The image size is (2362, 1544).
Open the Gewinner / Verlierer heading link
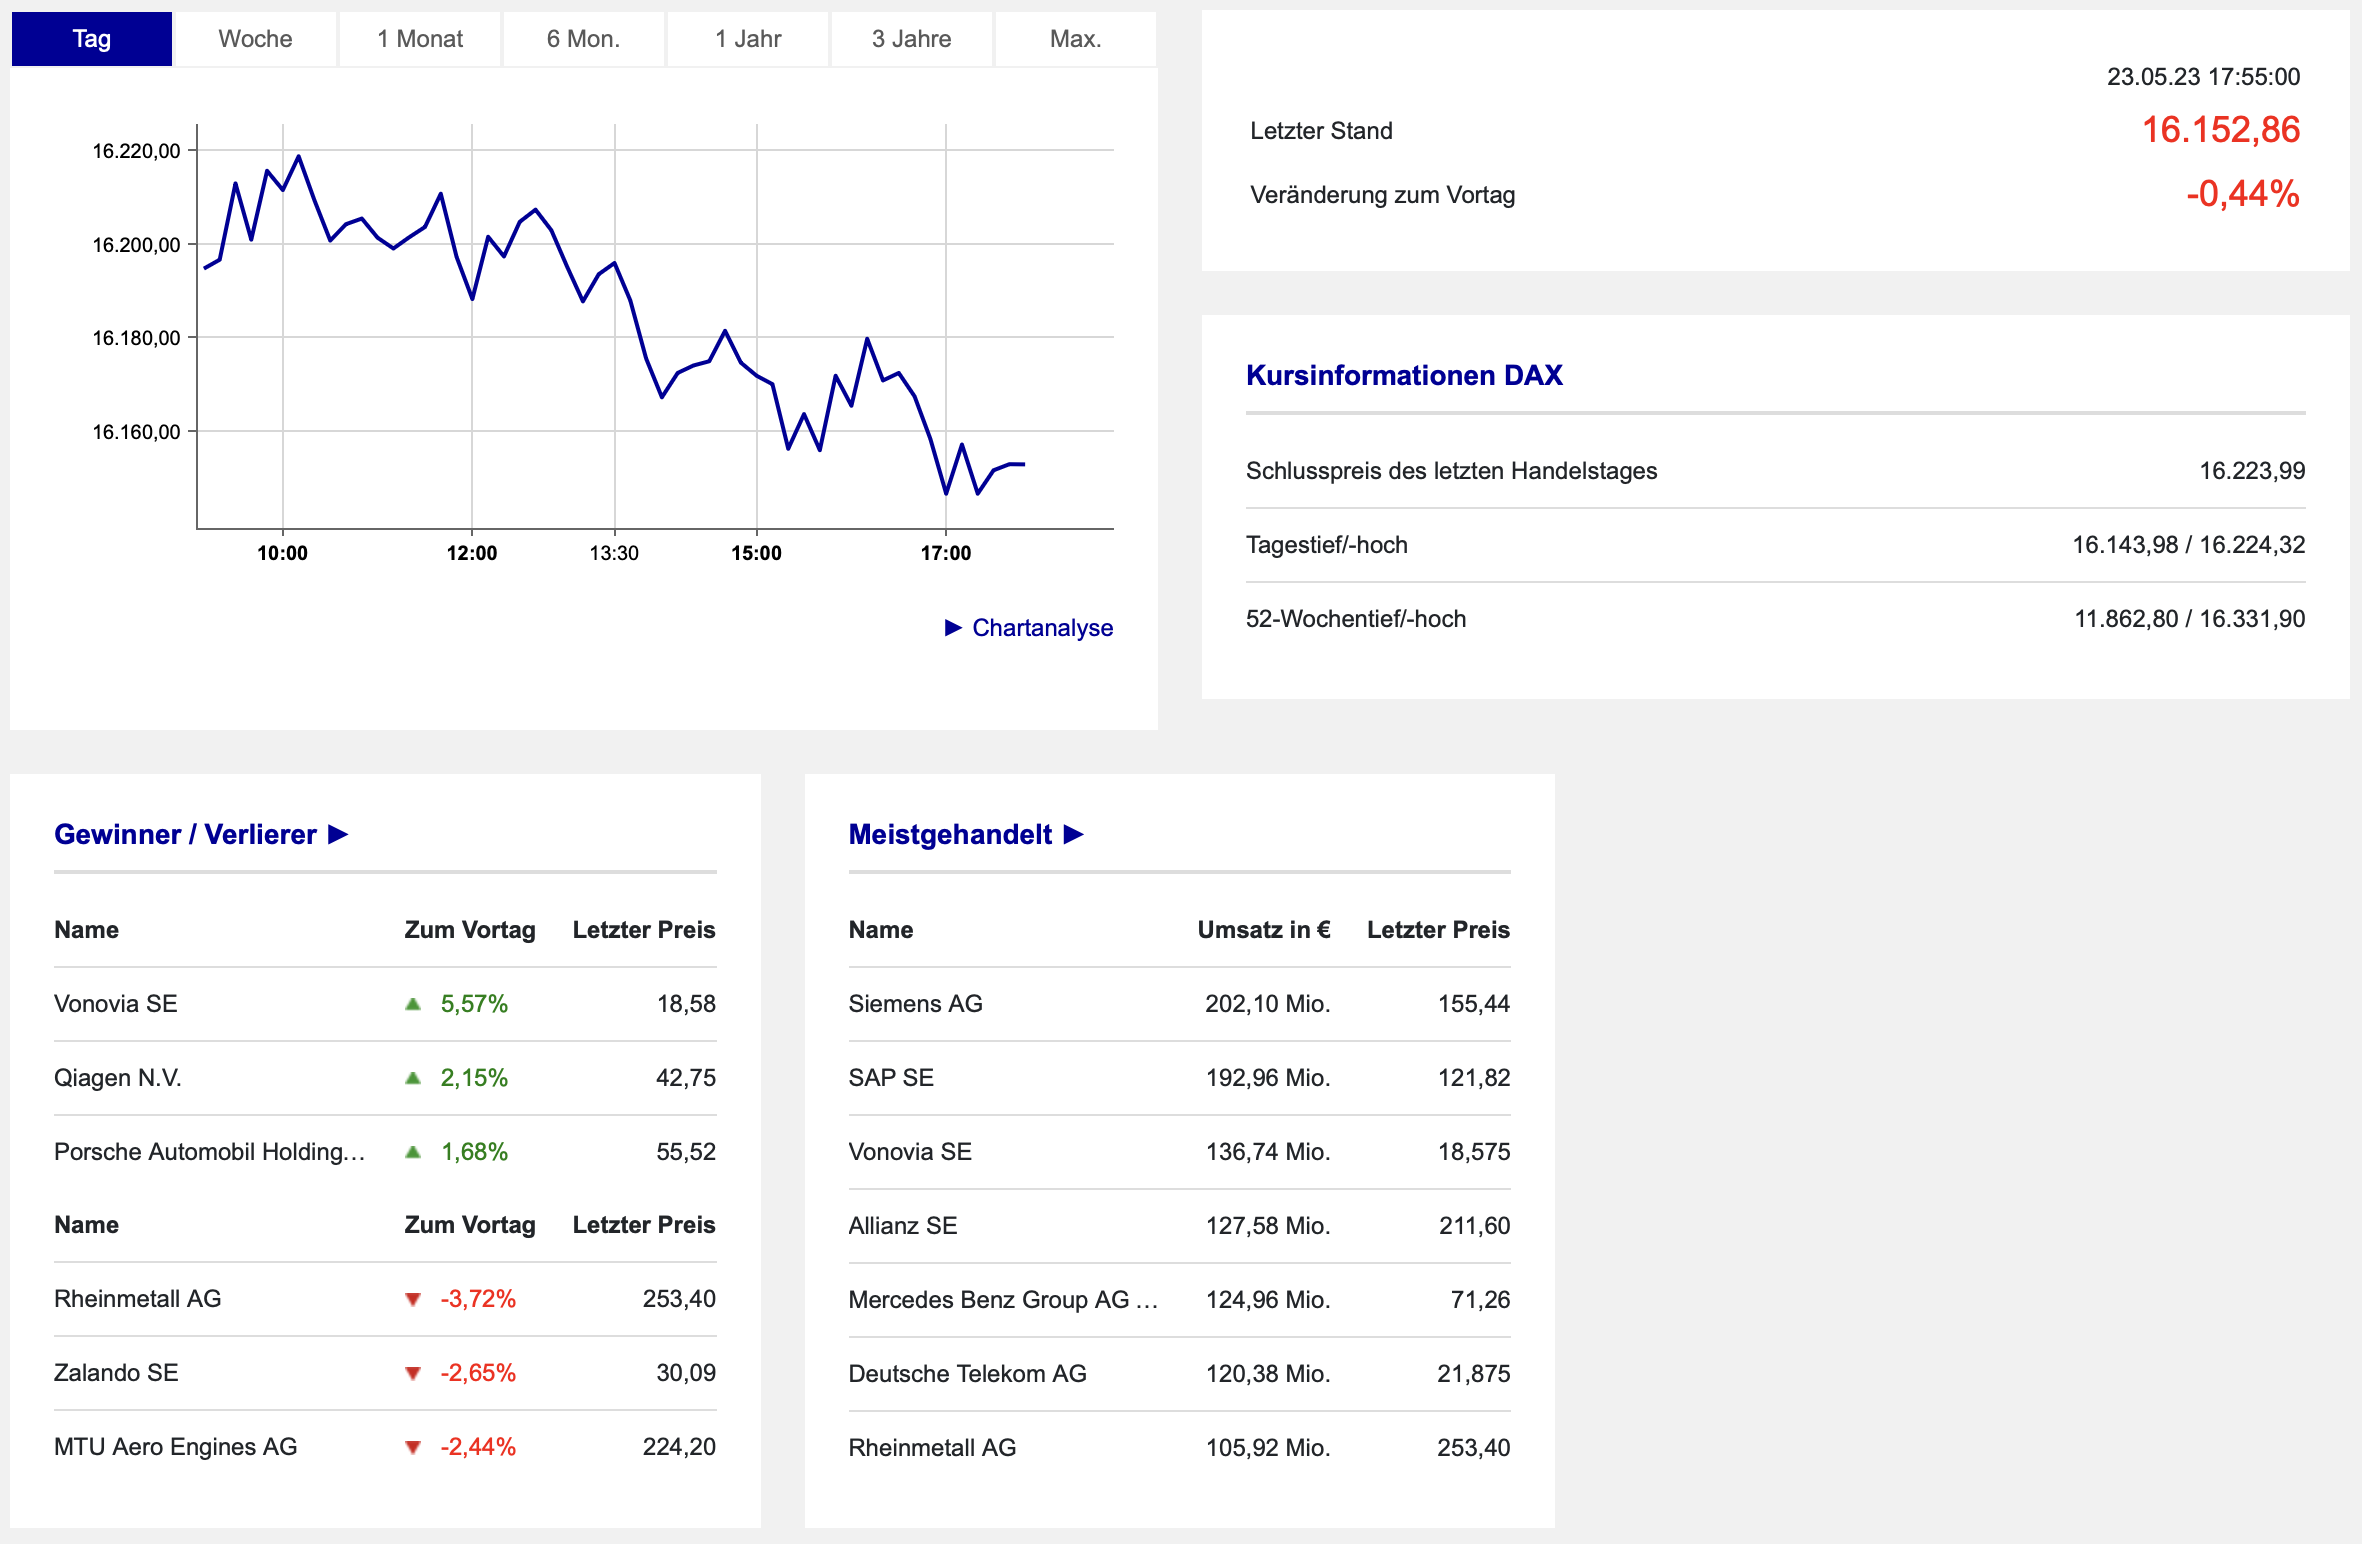point(185,834)
